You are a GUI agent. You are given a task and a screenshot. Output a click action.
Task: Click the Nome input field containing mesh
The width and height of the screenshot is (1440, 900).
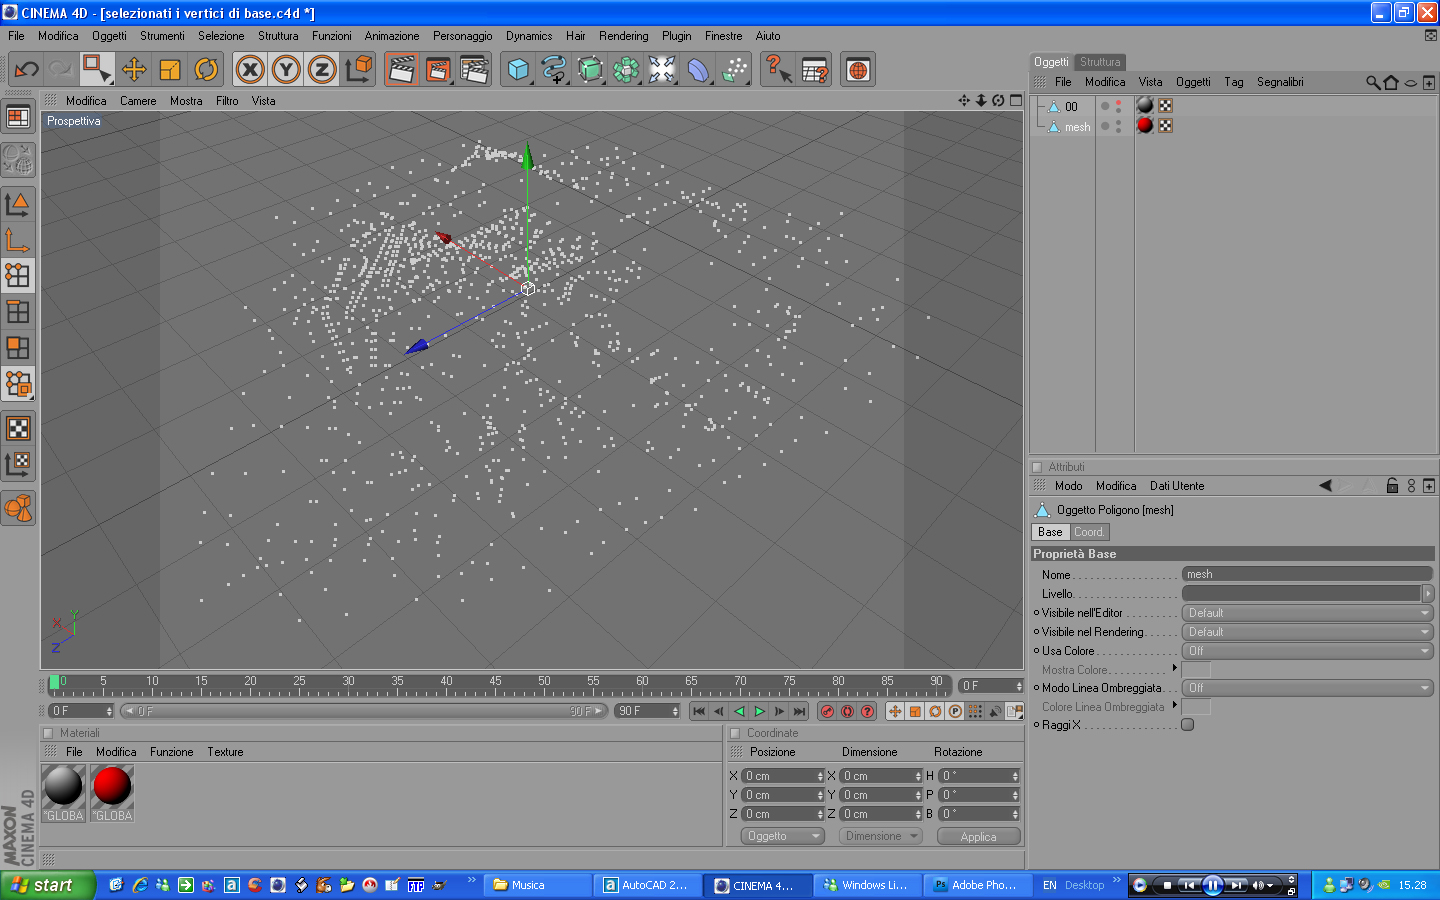[x=1307, y=574]
